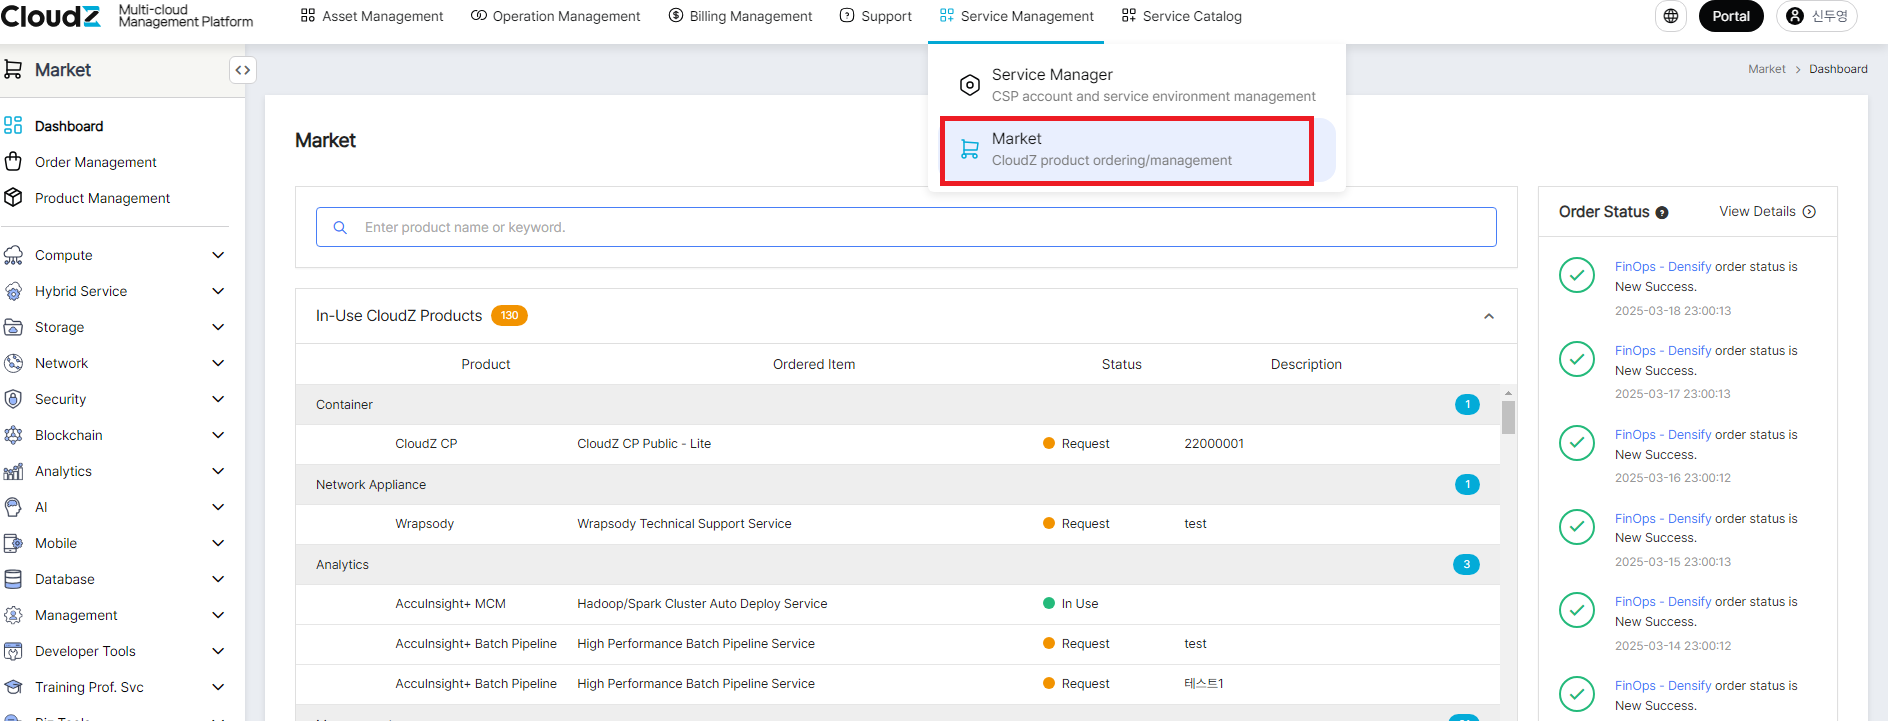This screenshot has height=721, width=1888.
Task: Expand the Analytics sidebar chevron
Action: (218, 471)
